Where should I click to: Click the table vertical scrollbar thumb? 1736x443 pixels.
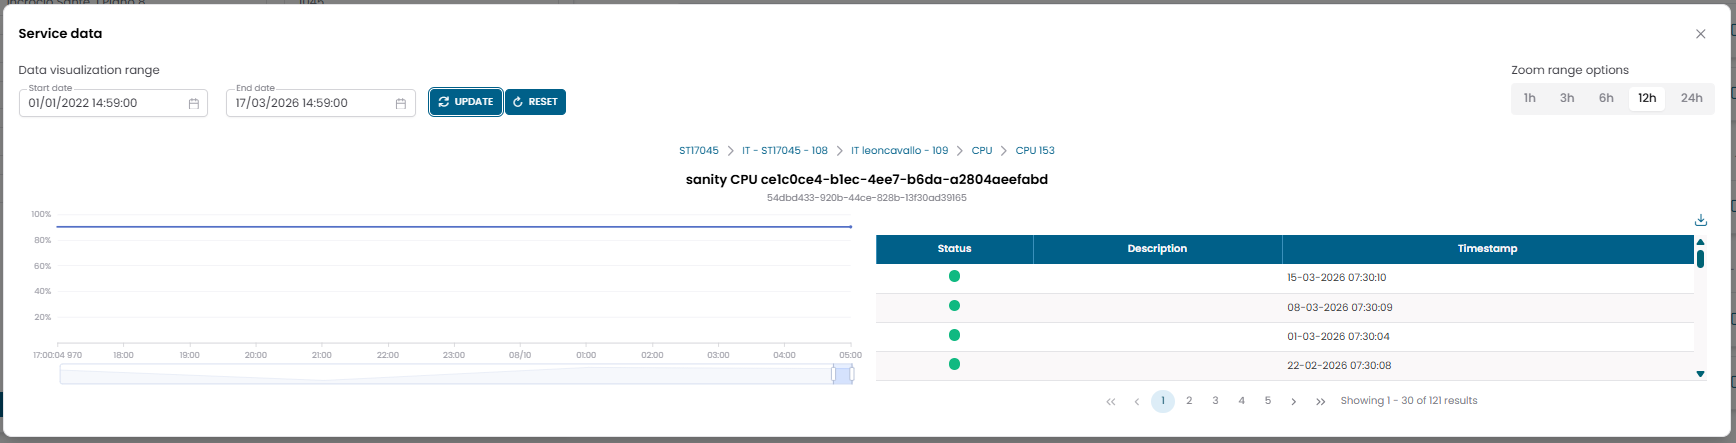[x=1700, y=259]
